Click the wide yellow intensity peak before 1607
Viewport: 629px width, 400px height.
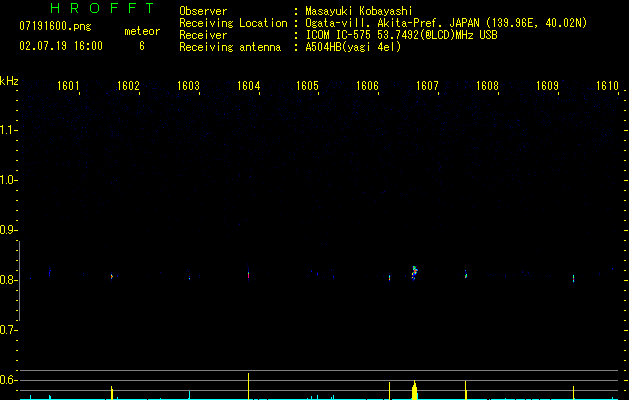point(414,390)
